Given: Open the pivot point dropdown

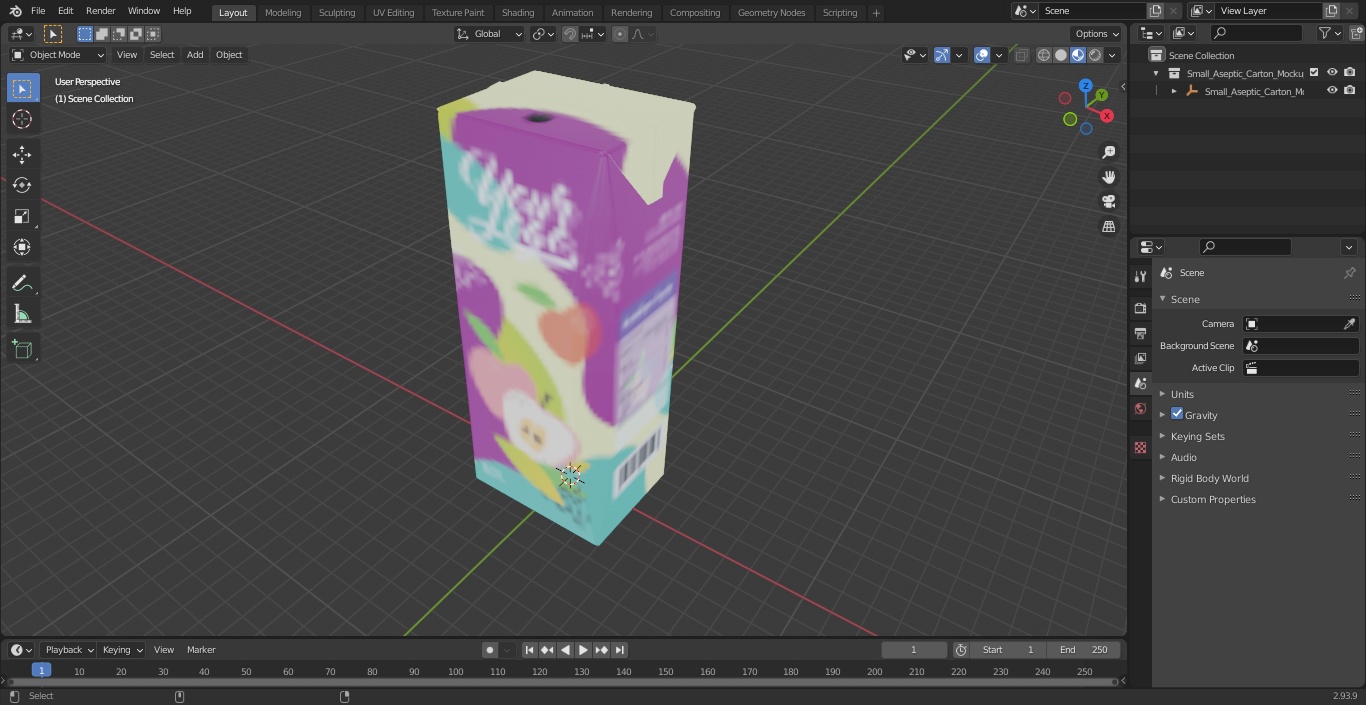Looking at the screenshot, I should point(543,34).
